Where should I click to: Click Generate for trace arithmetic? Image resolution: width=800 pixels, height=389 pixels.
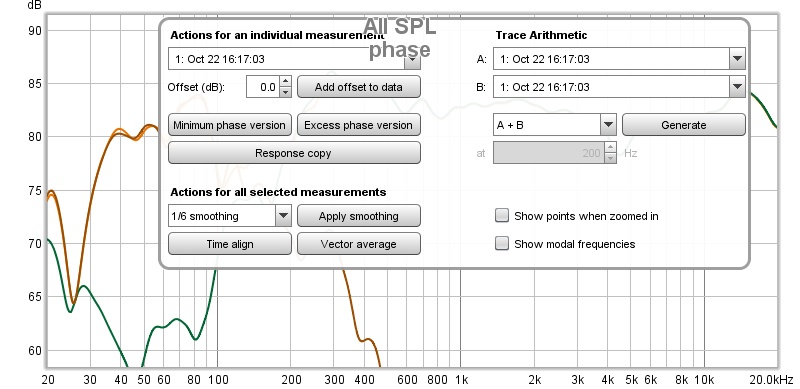[684, 125]
